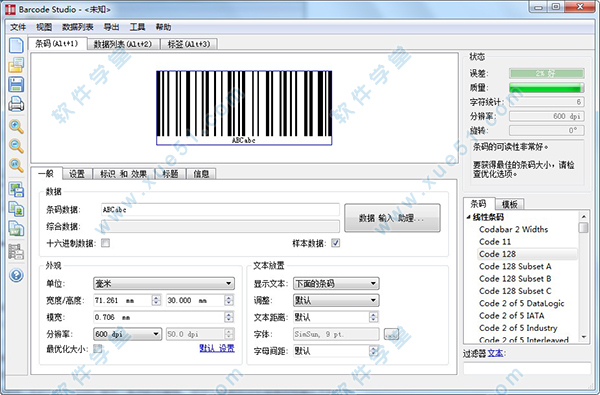This screenshot has height=395, width=600.
Task: Open the 标识 和 效果 tab
Action: click(124, 174)
